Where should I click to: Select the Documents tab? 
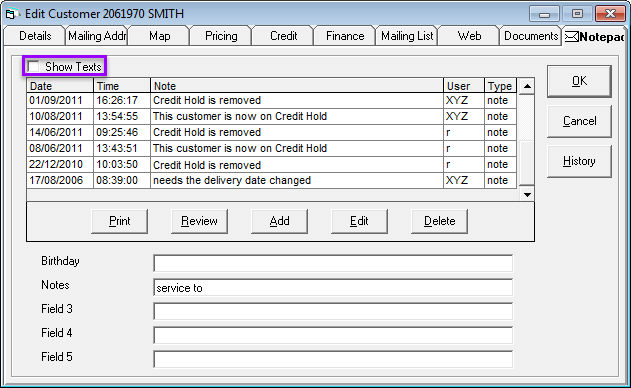531,36
